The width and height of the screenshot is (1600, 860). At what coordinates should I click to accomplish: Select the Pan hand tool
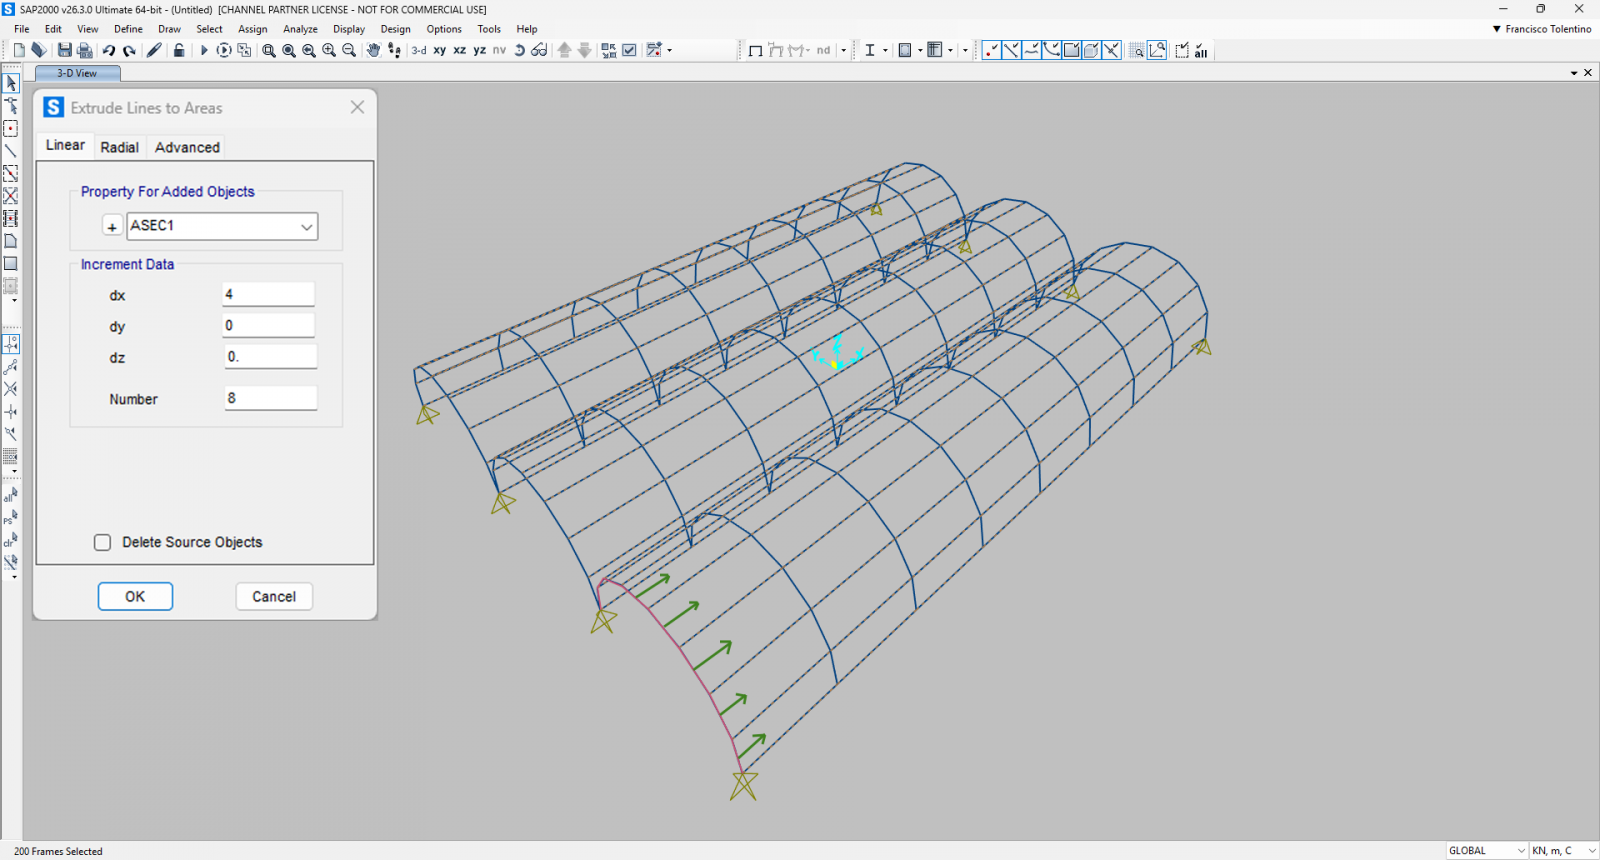(373, 50)
